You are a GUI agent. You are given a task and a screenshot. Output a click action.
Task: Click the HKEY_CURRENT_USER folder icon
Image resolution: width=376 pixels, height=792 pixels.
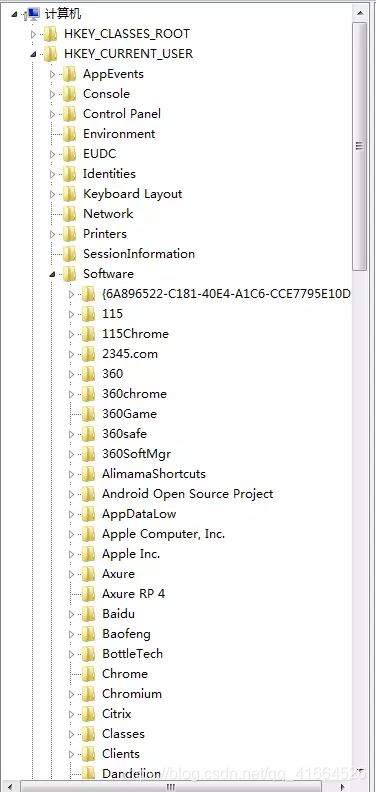pos(51,54)
